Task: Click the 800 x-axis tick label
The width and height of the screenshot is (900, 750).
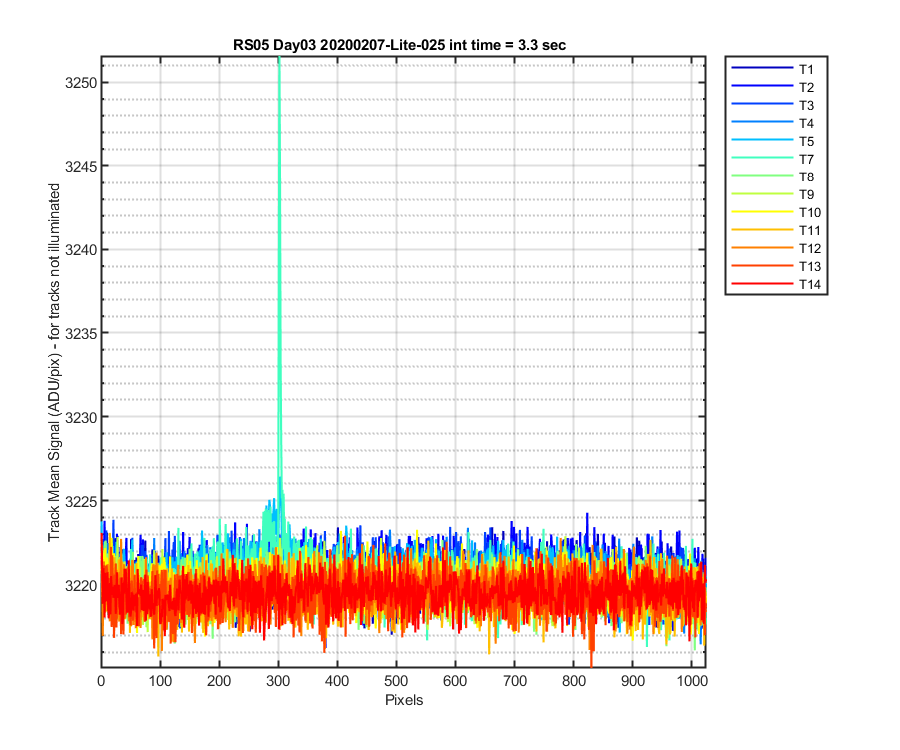Action: [x=574, y=681]
